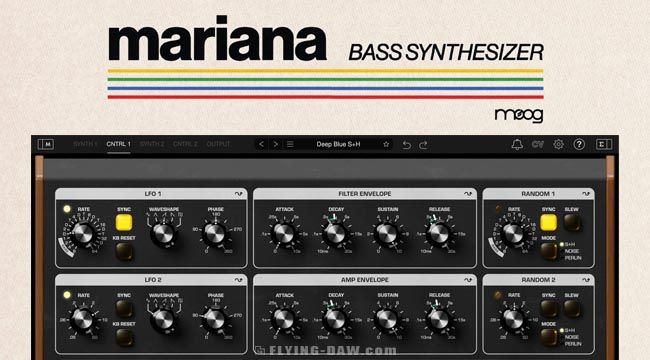The height and width of the screenshot is (360, 650).
Task: Click the undo arrow icon
Action: pos(407,145)
